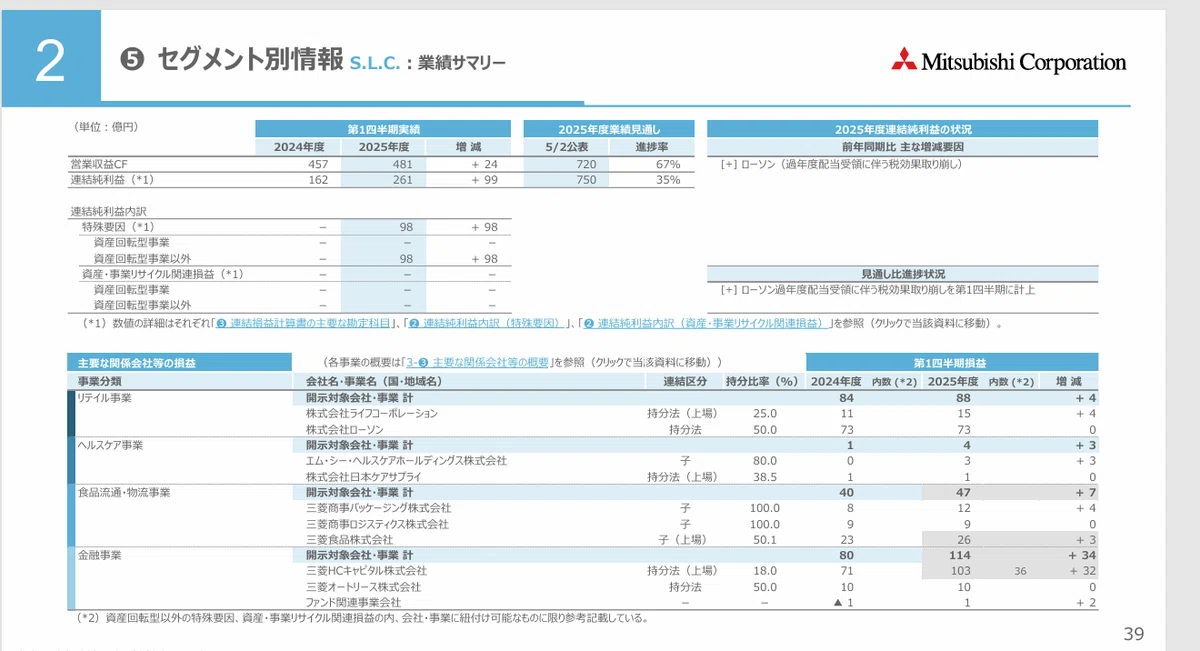
Task: Click the large section number 2 box
Action: click(51, 58)
